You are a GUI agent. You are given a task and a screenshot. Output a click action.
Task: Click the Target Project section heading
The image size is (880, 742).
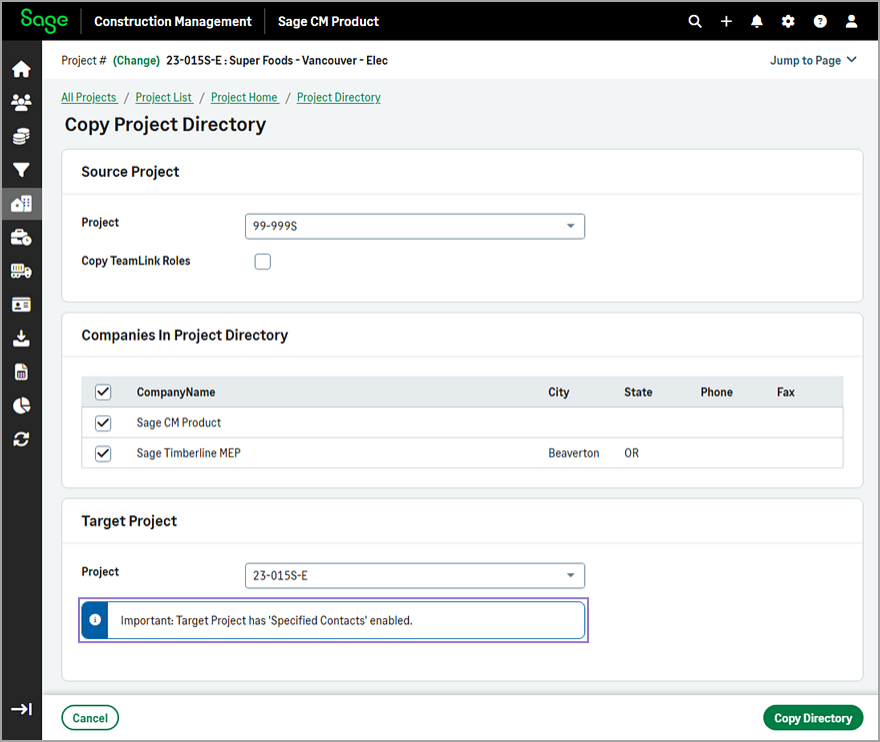tap(129, 521)
